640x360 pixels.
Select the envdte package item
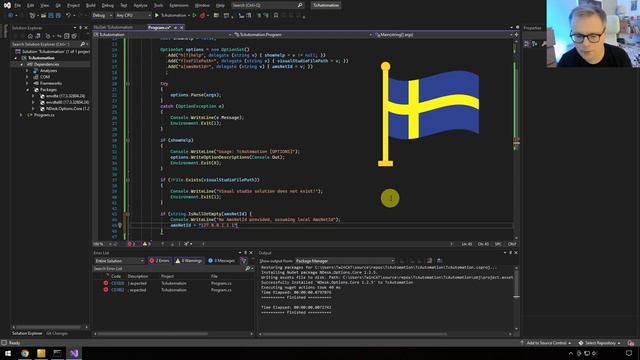[x=63, y=96]
